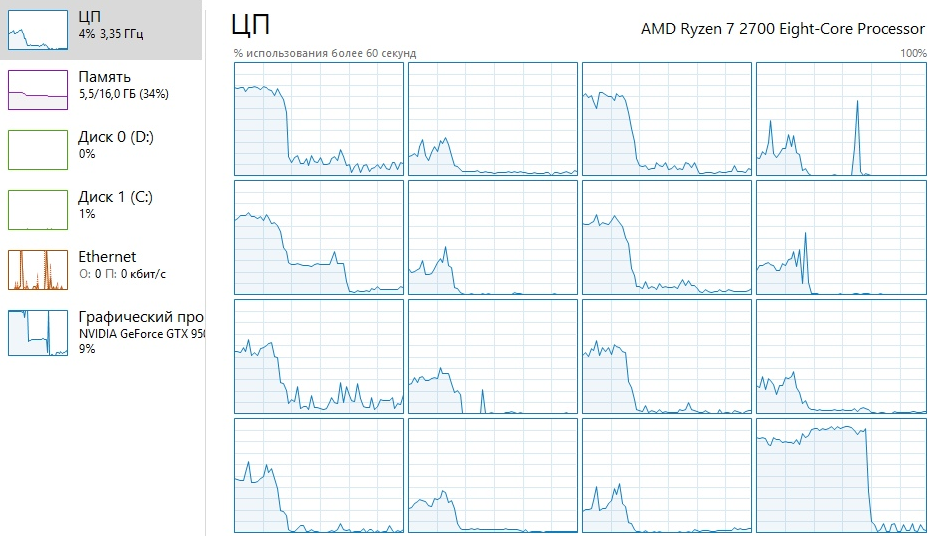
Task: Click the 4% 3,35 ГГц CPU reading
Action: tap(112, 34)
